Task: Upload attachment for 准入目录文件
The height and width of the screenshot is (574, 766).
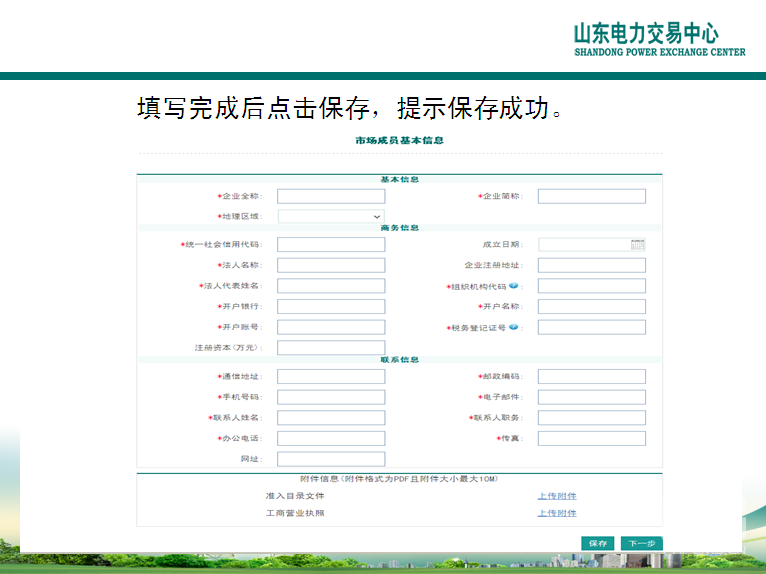Action: pos(557,496)
